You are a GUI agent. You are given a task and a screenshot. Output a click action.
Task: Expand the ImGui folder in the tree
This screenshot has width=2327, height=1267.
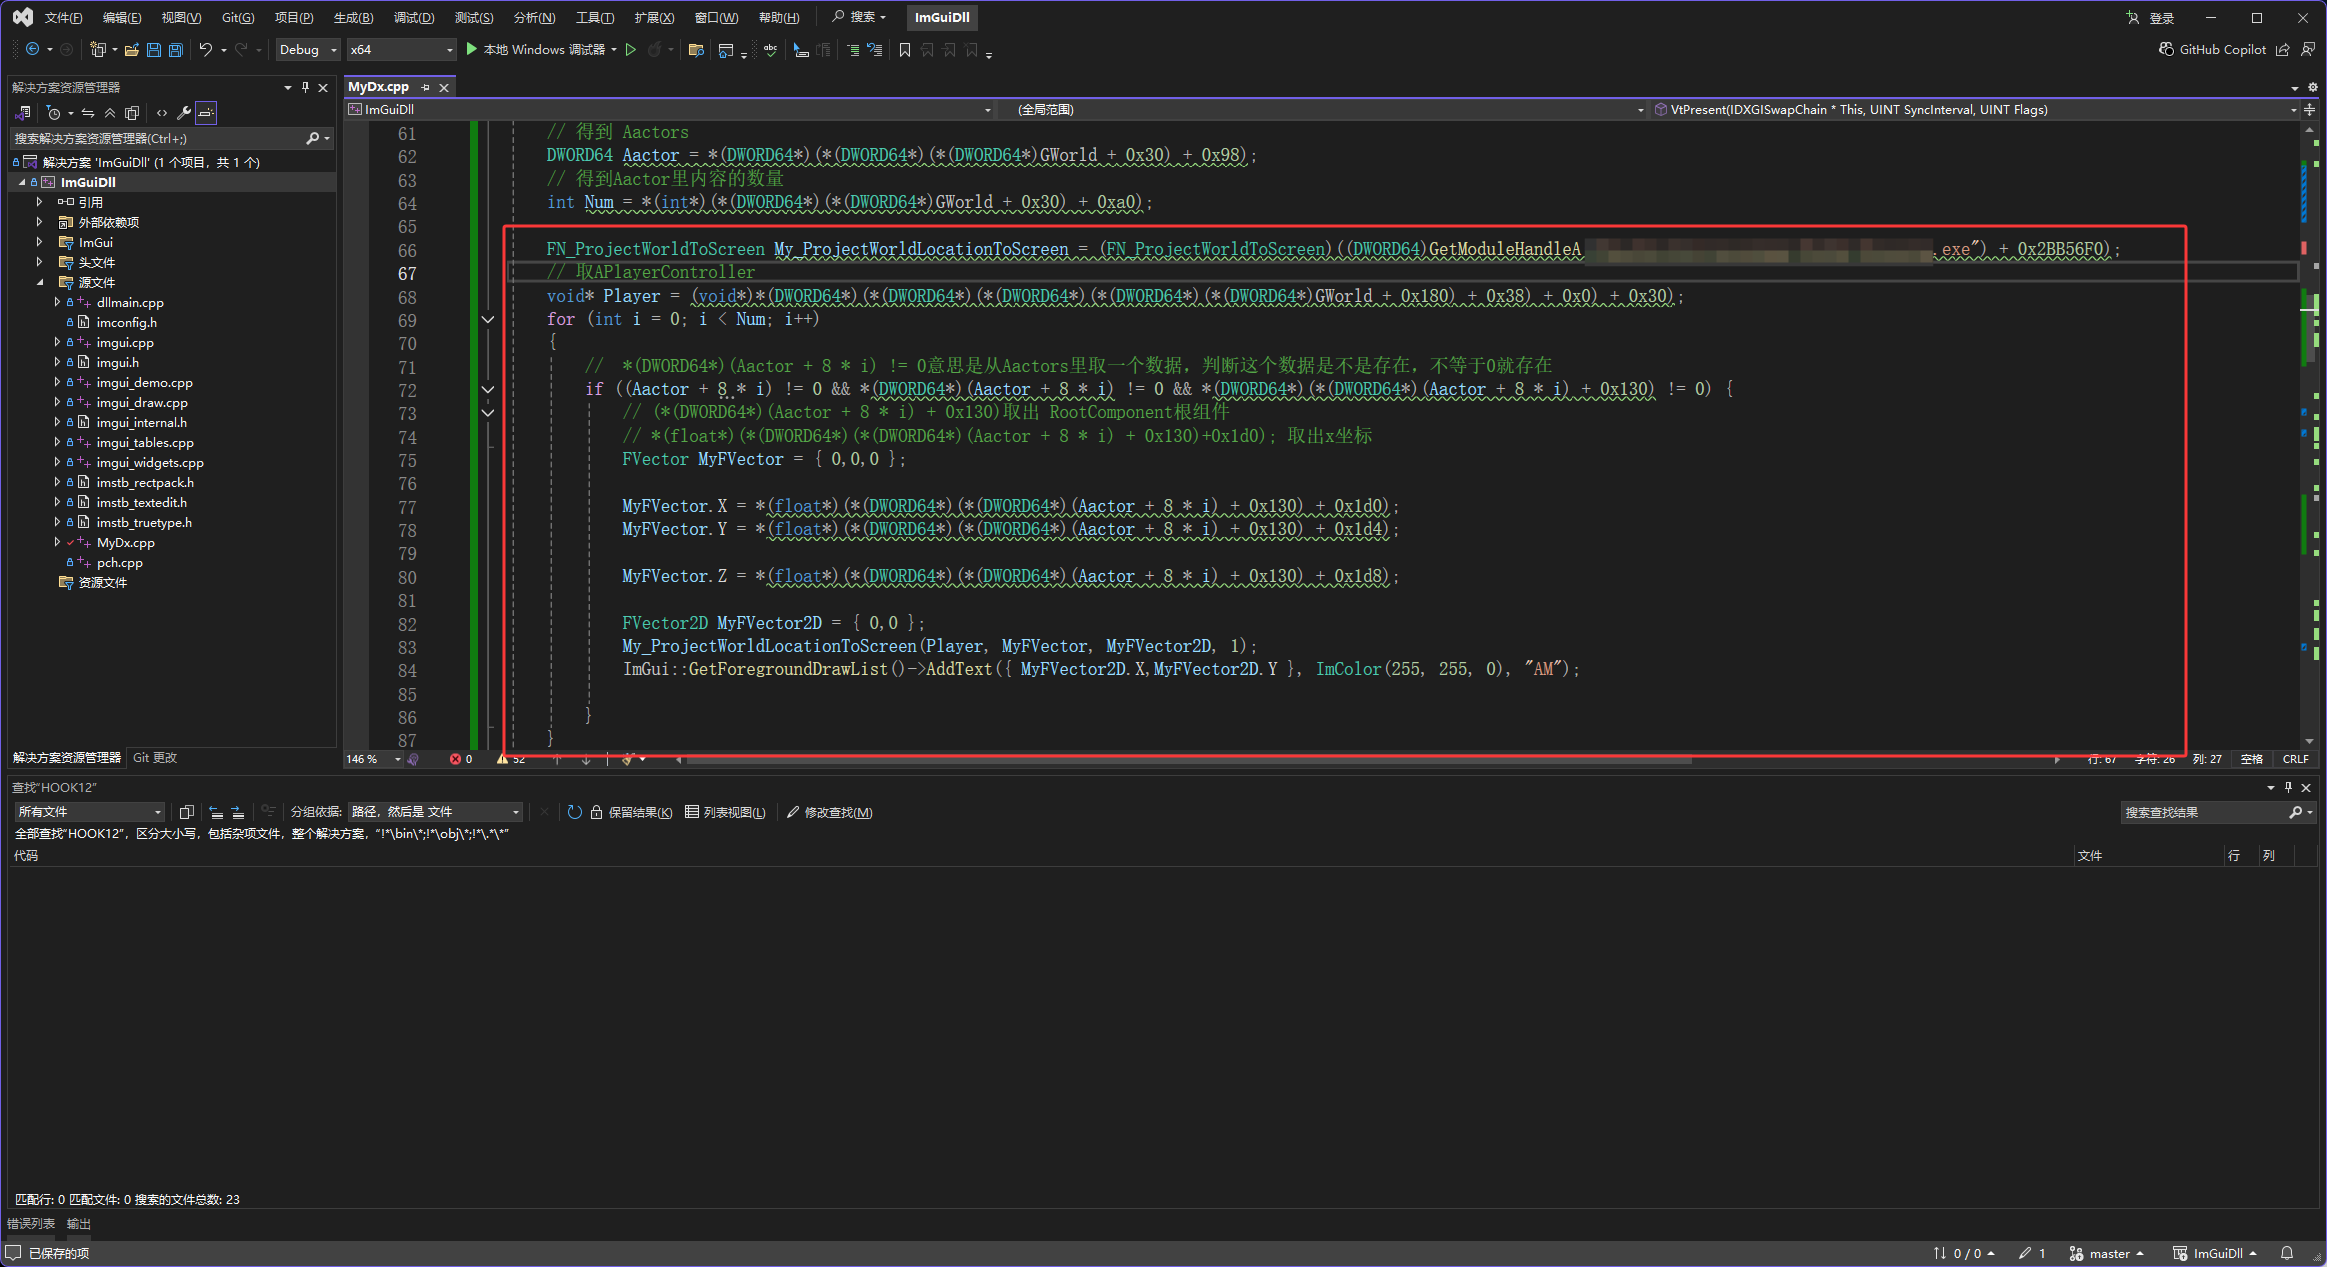(x=39, y=242)
